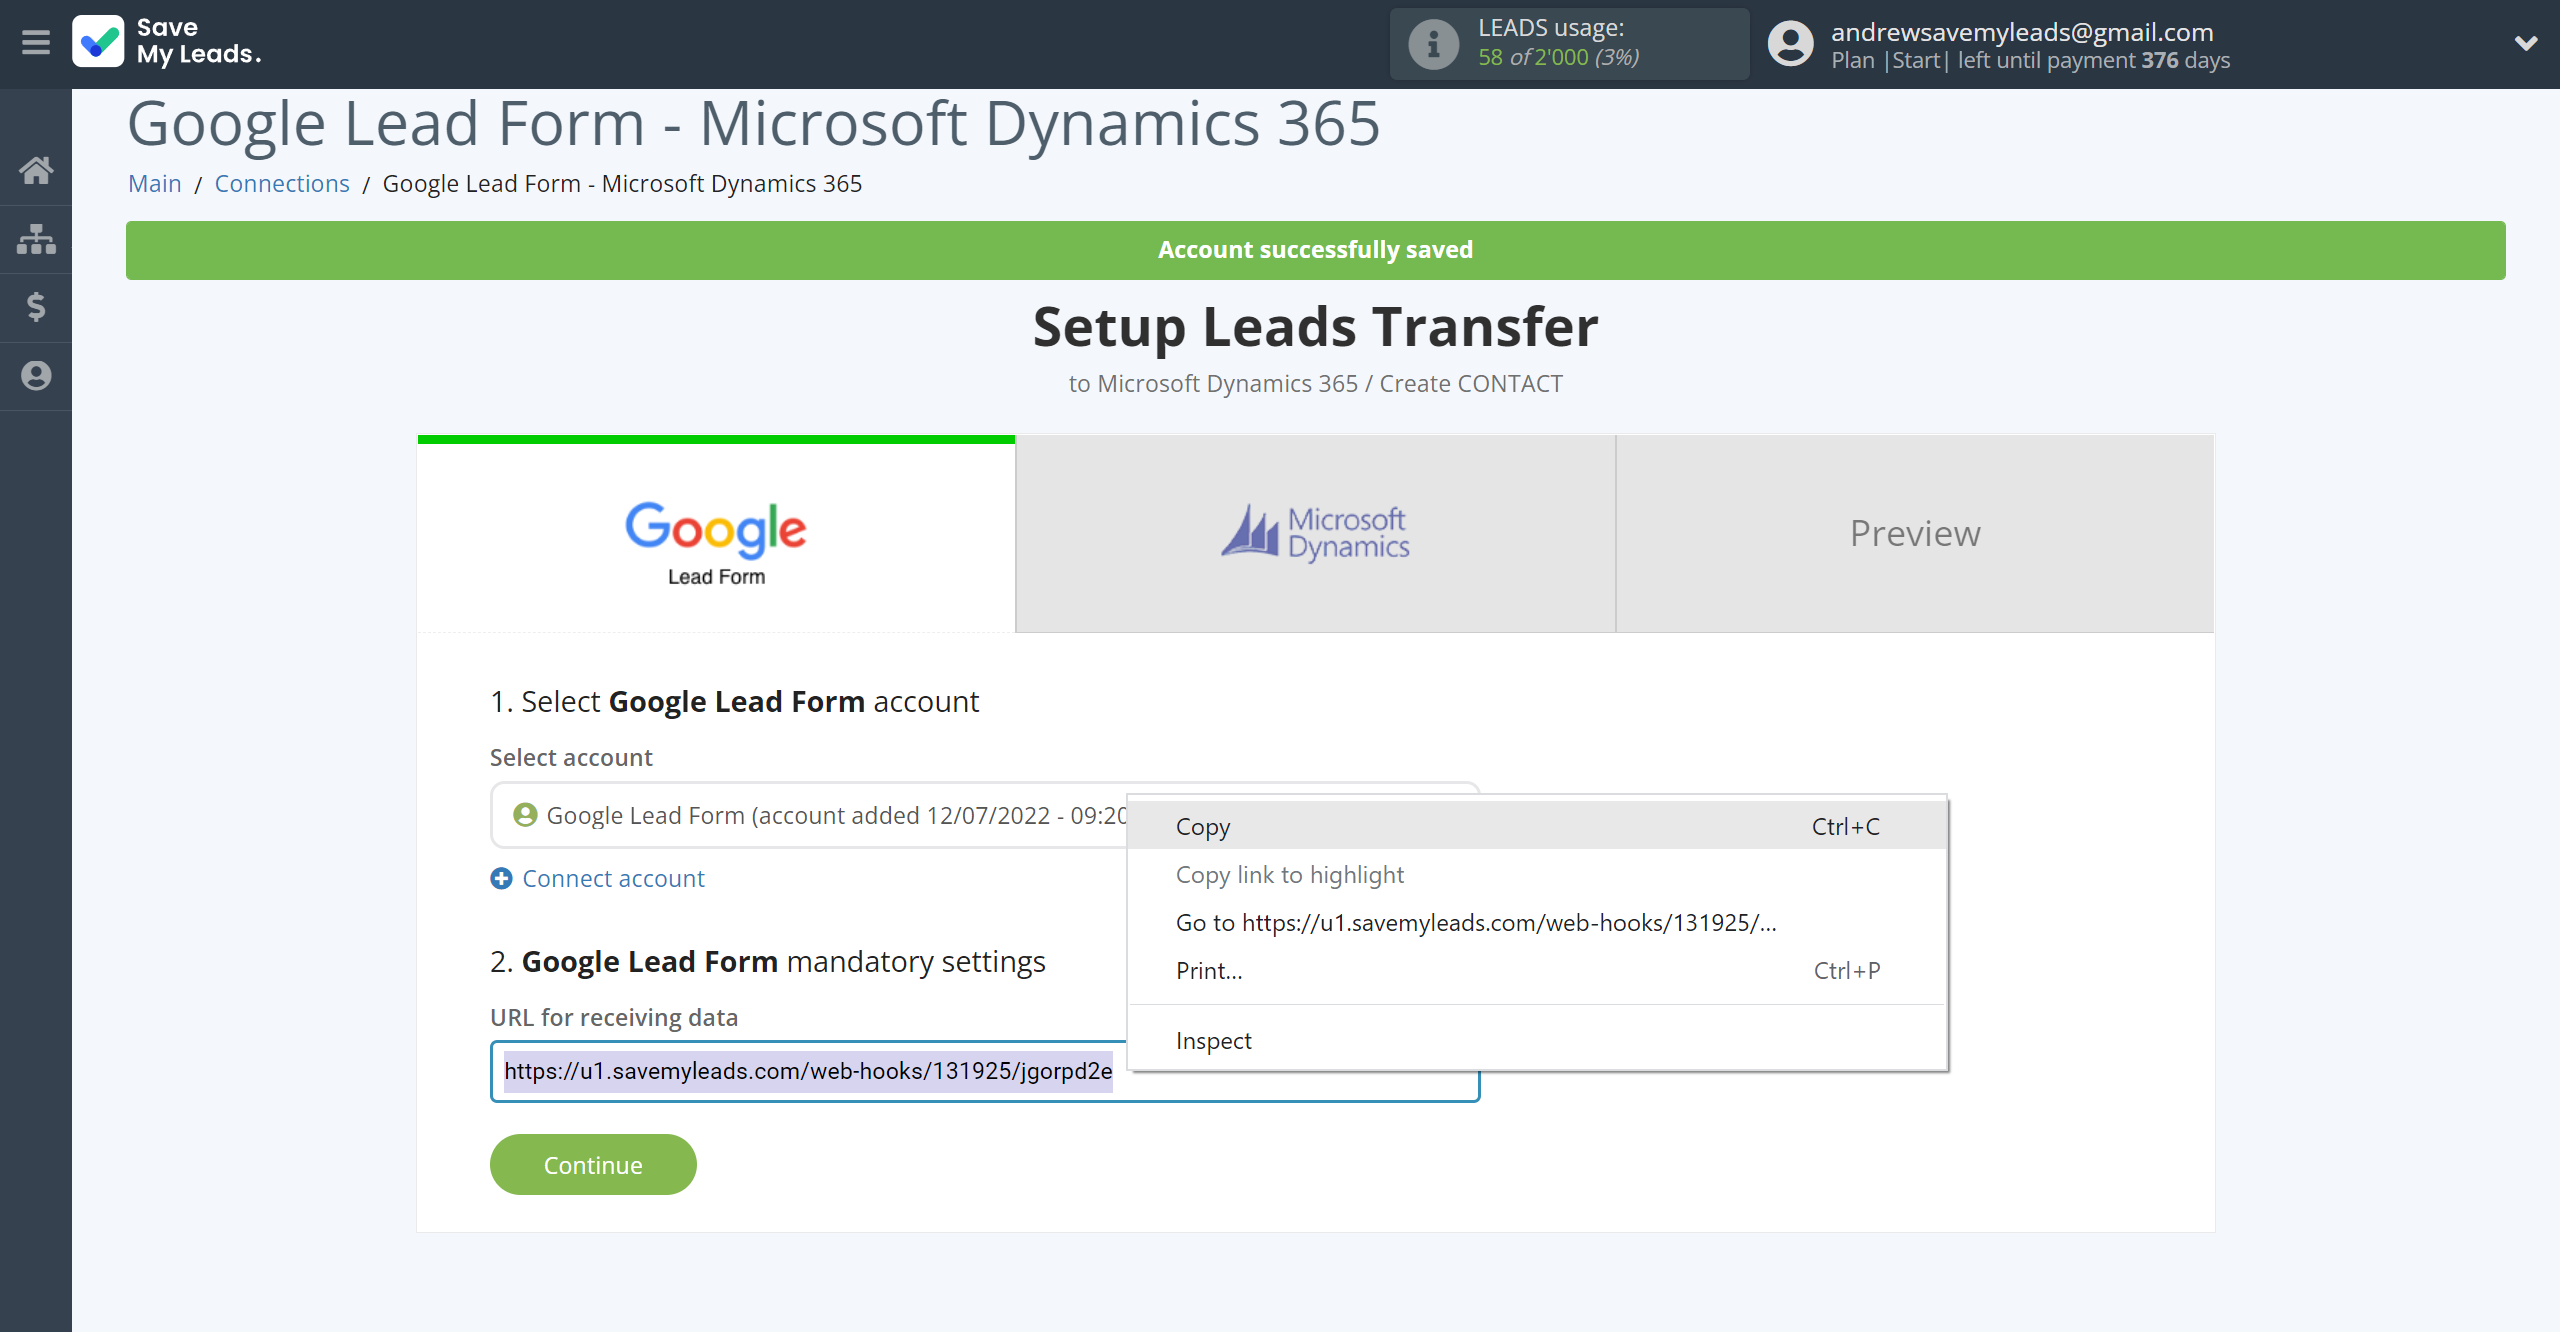
Task: Click the account email andrewsavemyleads@gmail.com
Action: click(x=2022, y=32)
